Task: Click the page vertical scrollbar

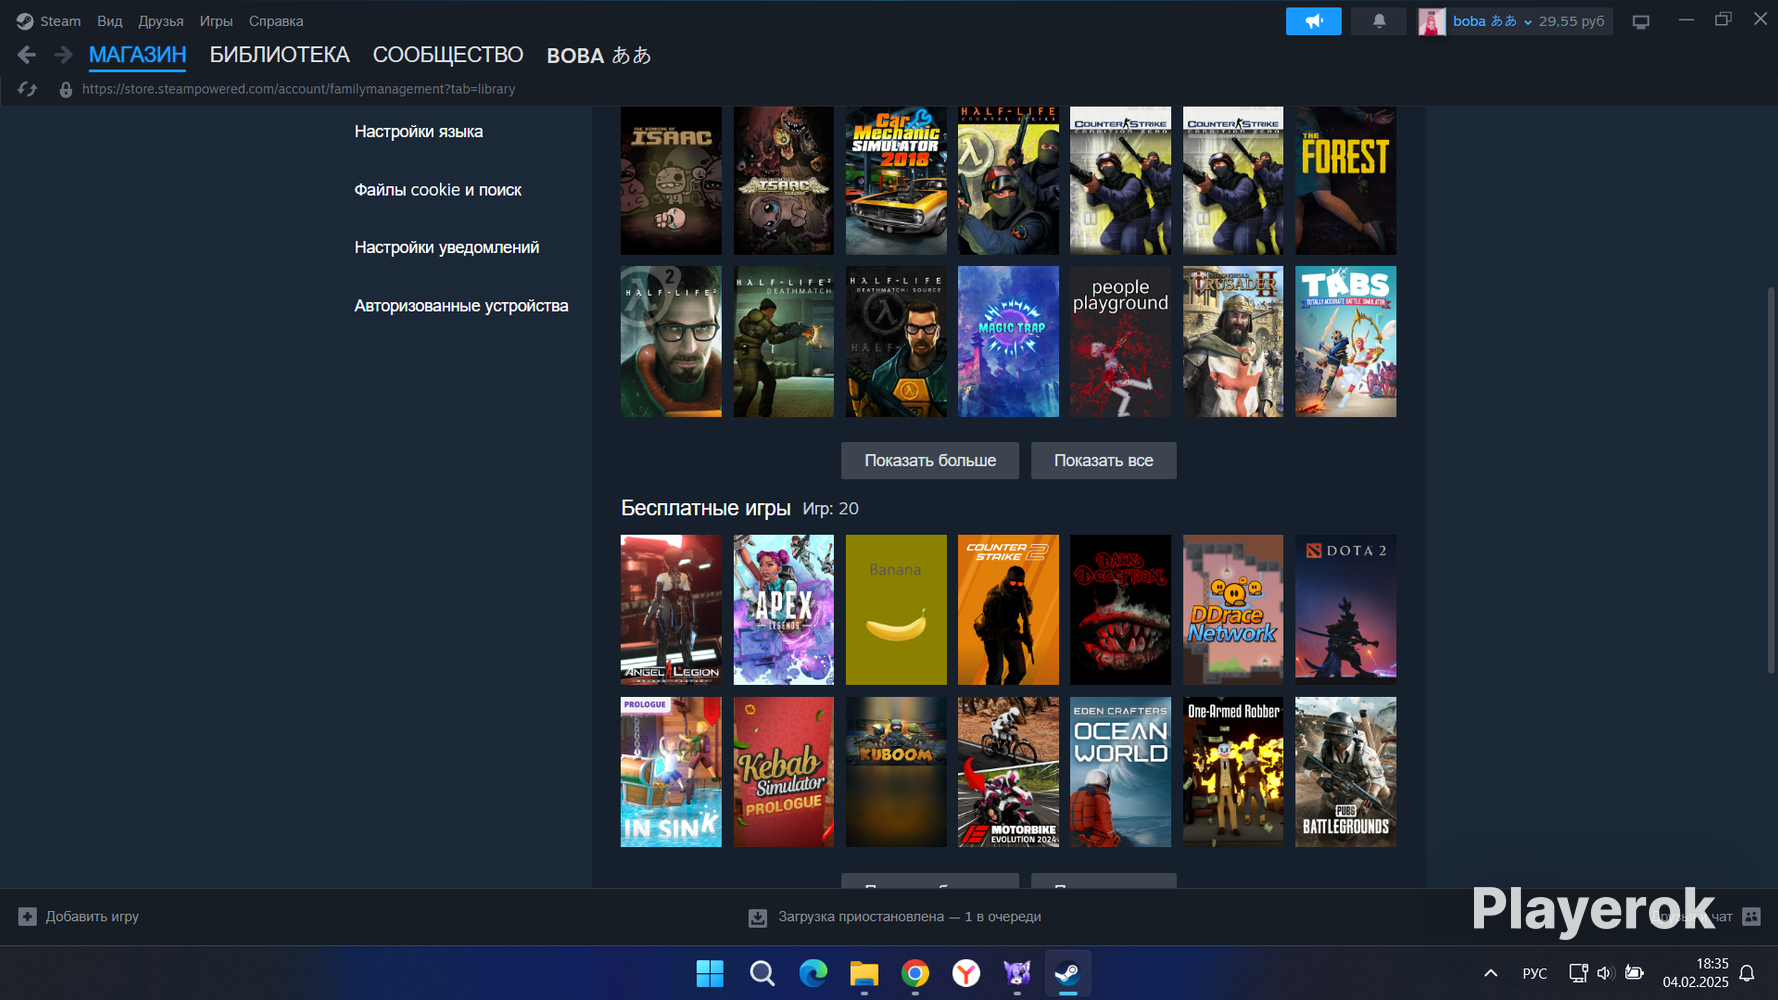Action: coord(1769,480)
